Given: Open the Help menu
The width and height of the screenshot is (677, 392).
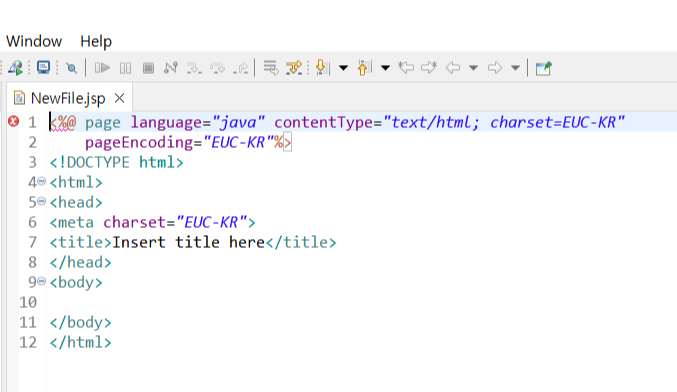Looking at the screenshot, I should (96, 41).
